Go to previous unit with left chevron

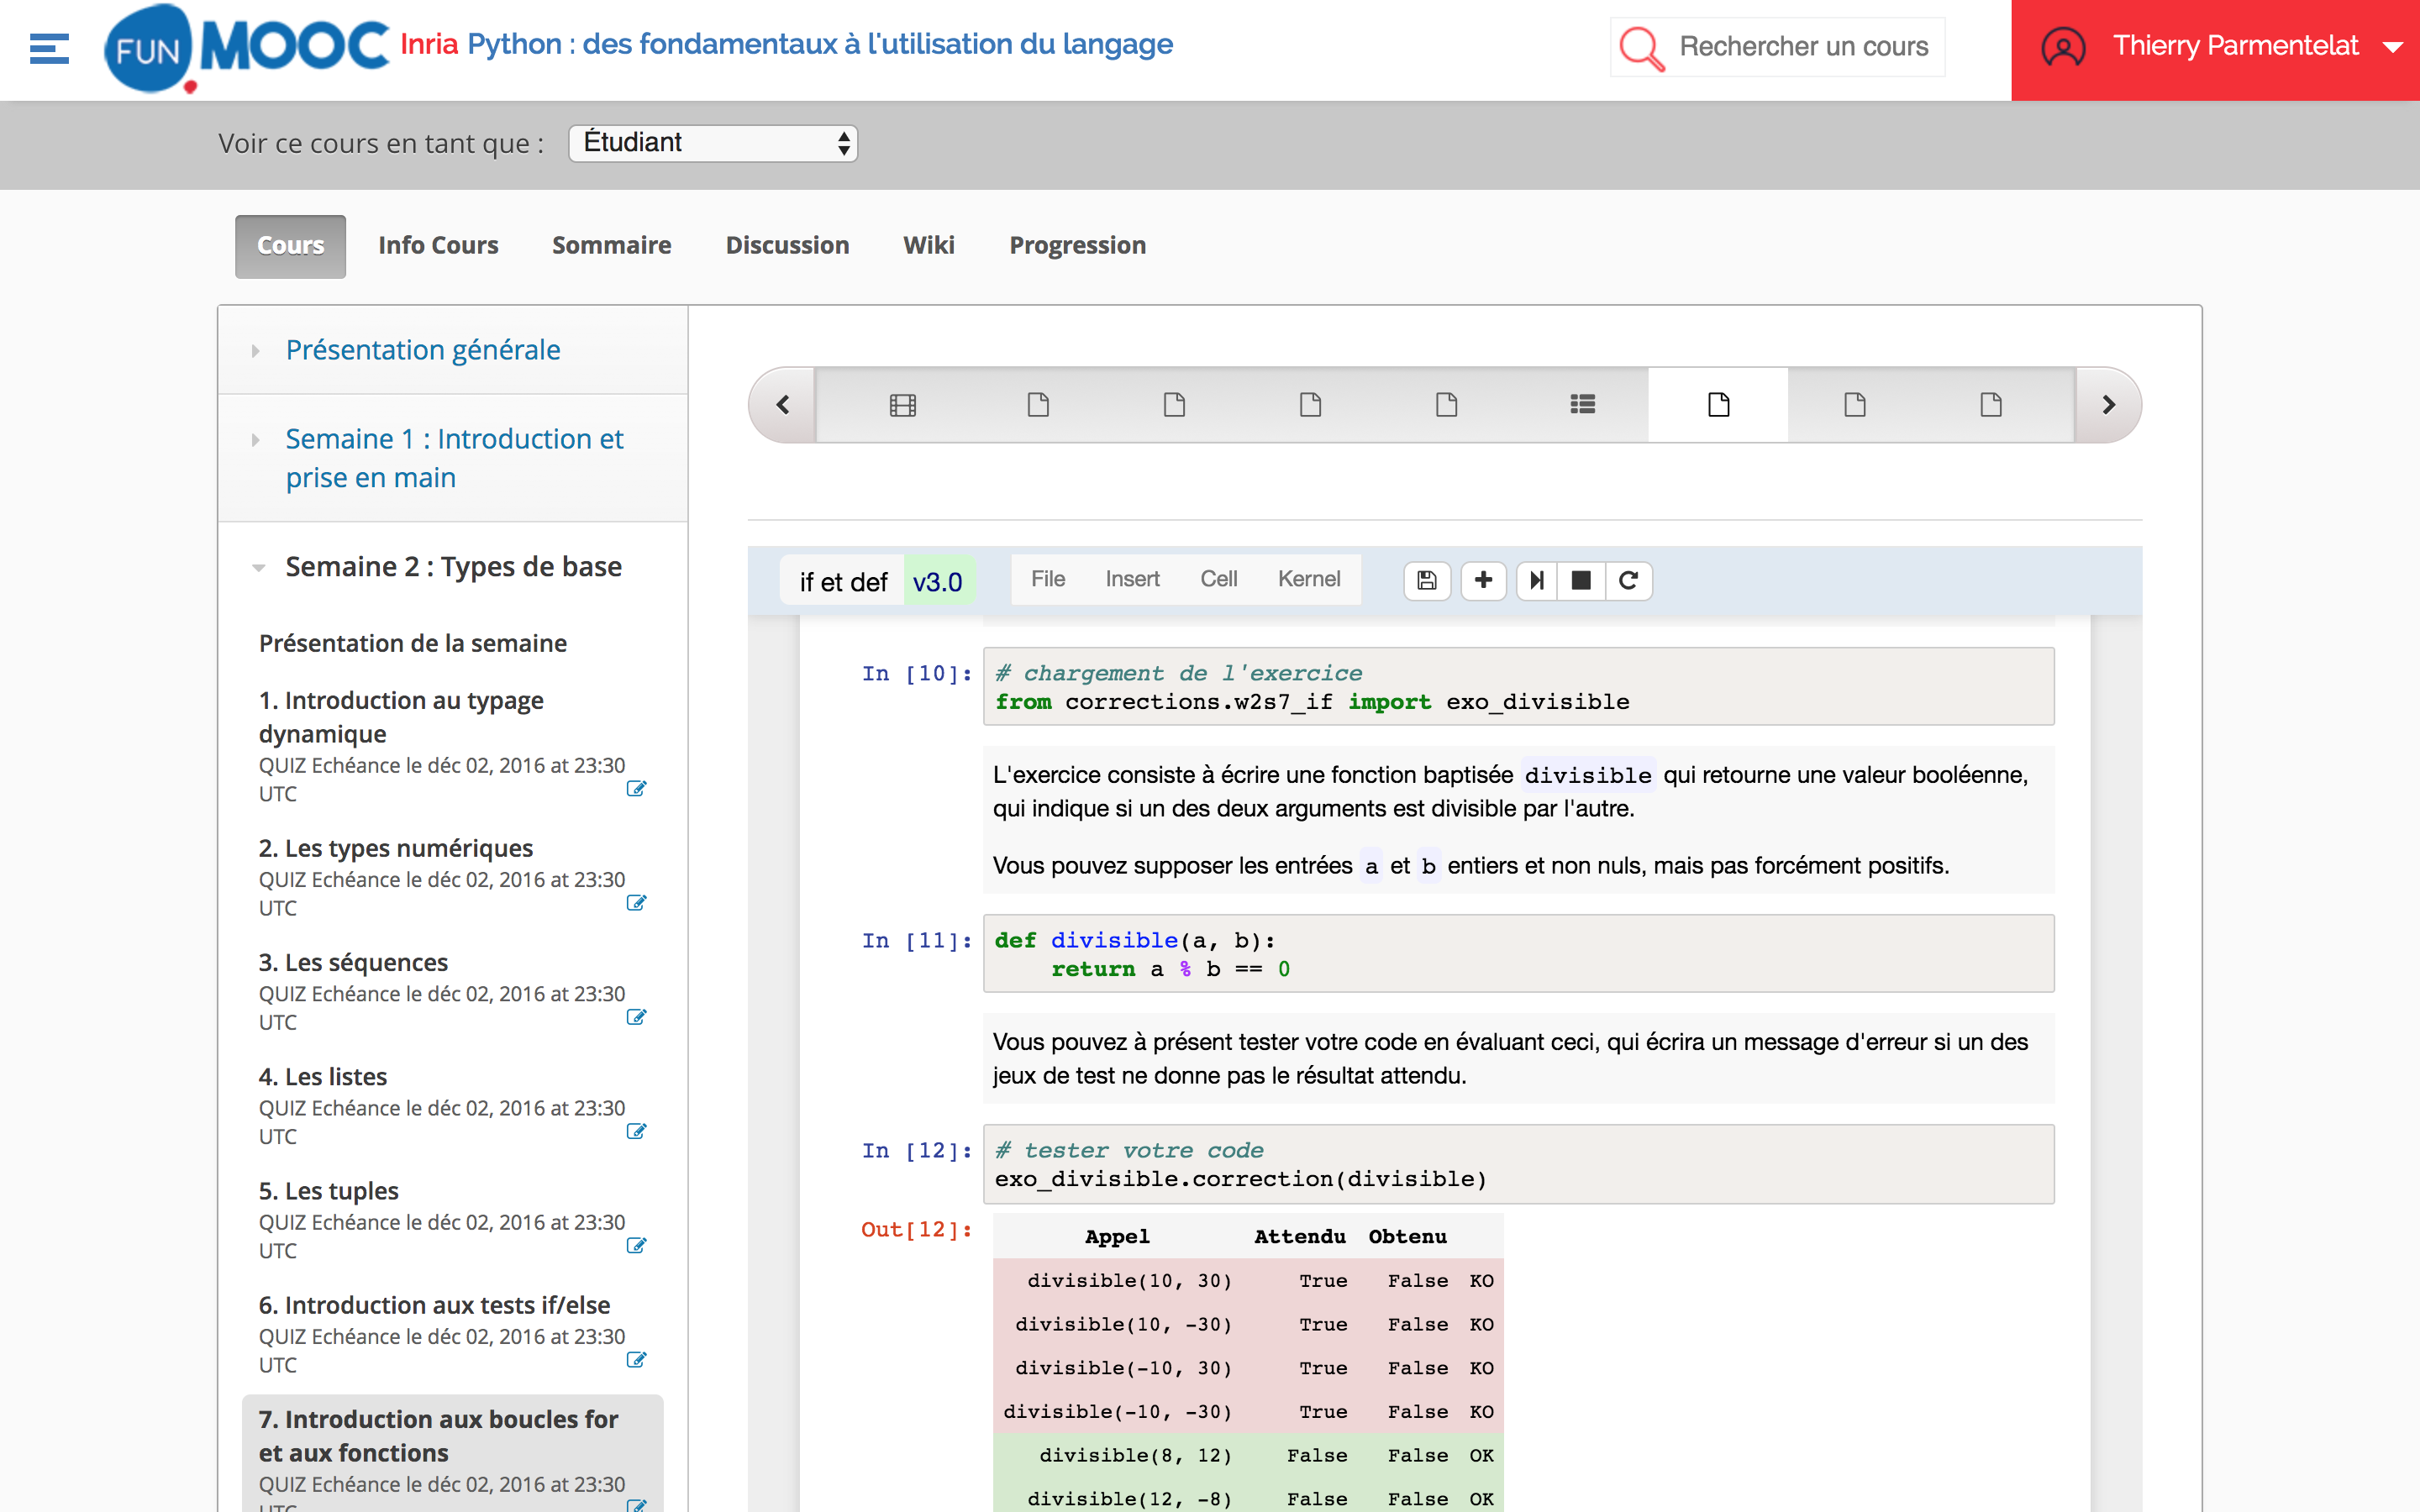point(783,405)
